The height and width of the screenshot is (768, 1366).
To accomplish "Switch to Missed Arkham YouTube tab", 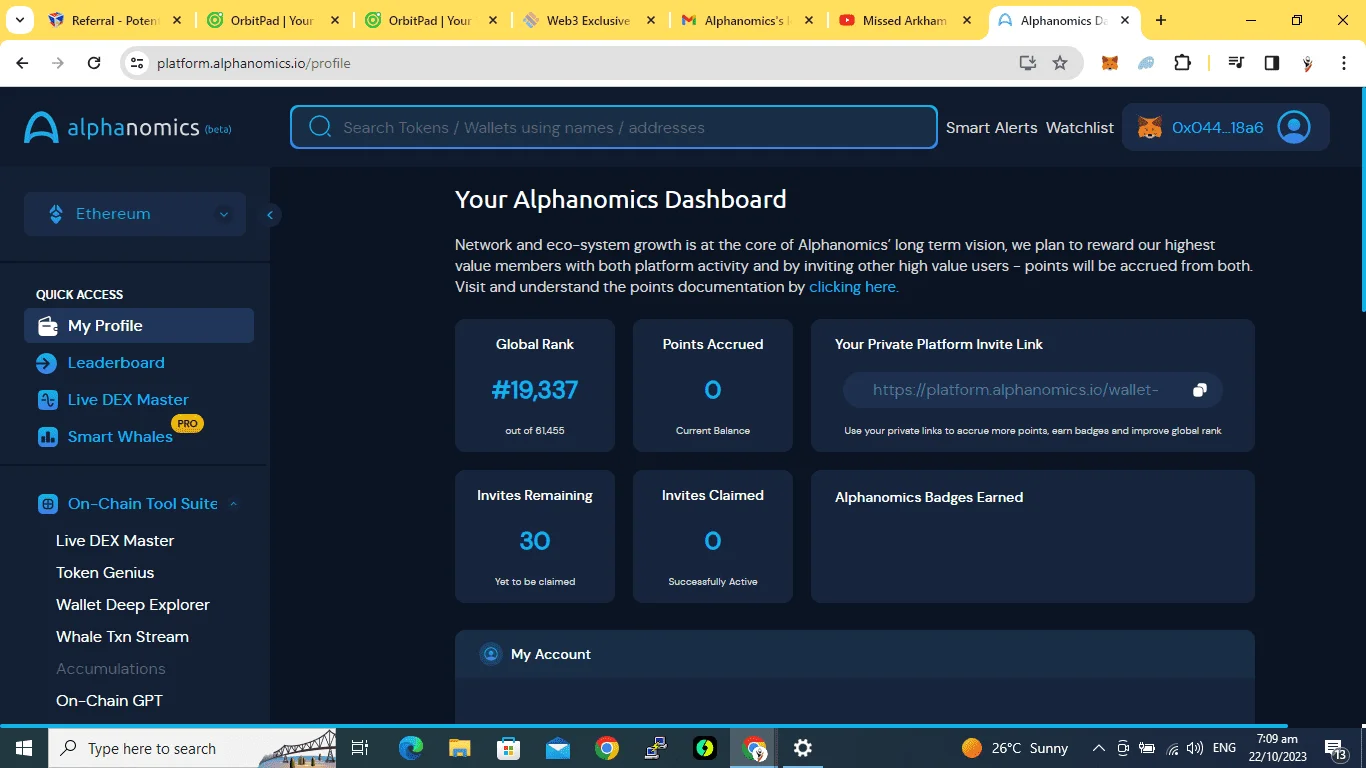I will [905, 20].
